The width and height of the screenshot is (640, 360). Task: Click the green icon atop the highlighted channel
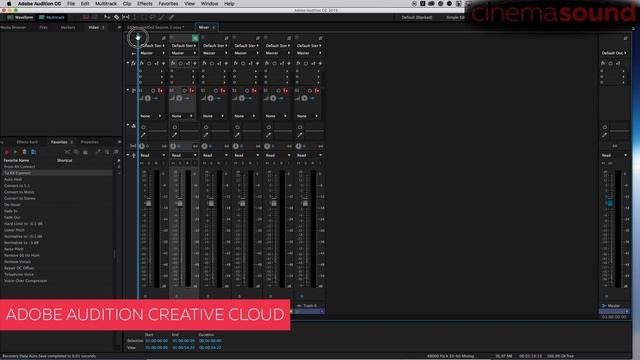click(x=195, y=38)
